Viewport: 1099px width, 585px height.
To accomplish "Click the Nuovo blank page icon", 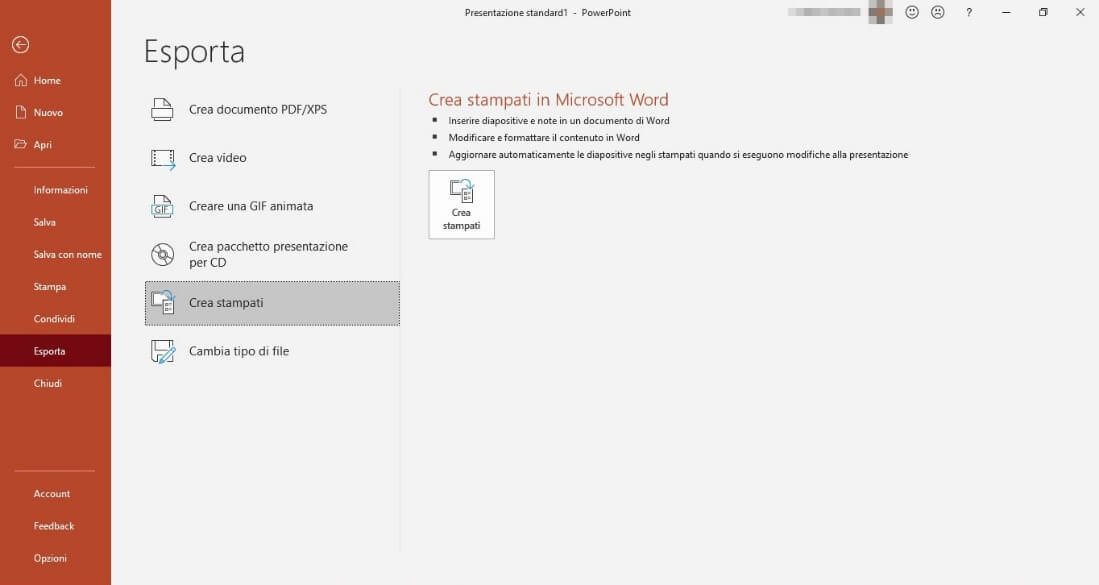I will (21, 112).
